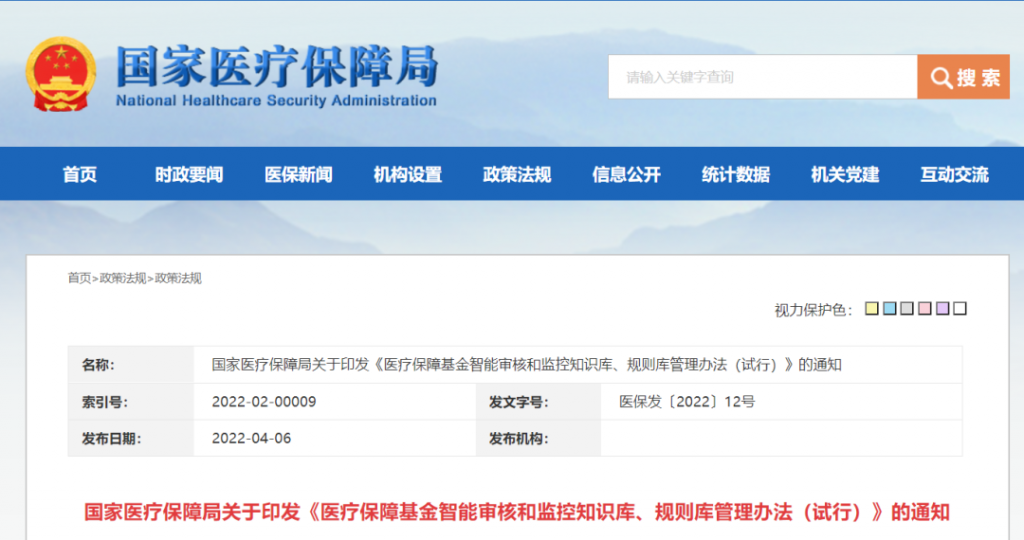1024x540 pixels.
Task: Click the 国家医疗保障局 site title
Action: pos(277,66)
